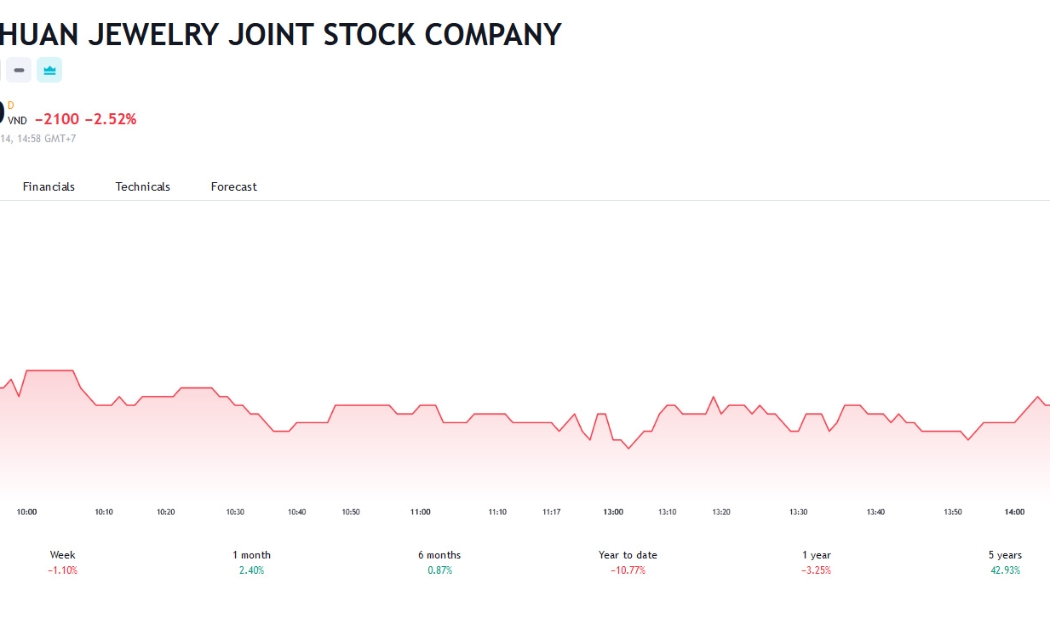Image resolution: width=1050 pixels, height=630 pixels.
Task: Click the 13:50 time axis label
Action: [x=953, y=512]
